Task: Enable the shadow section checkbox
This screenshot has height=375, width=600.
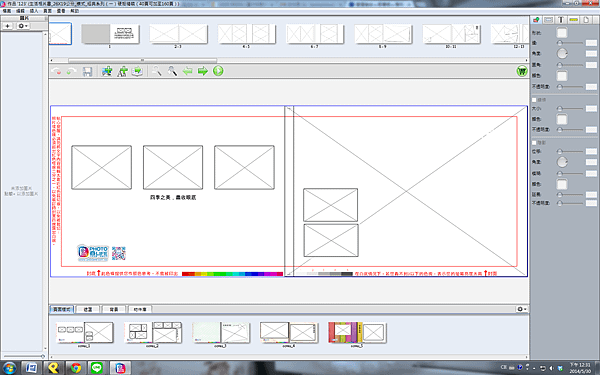Action: coord(534,143)
